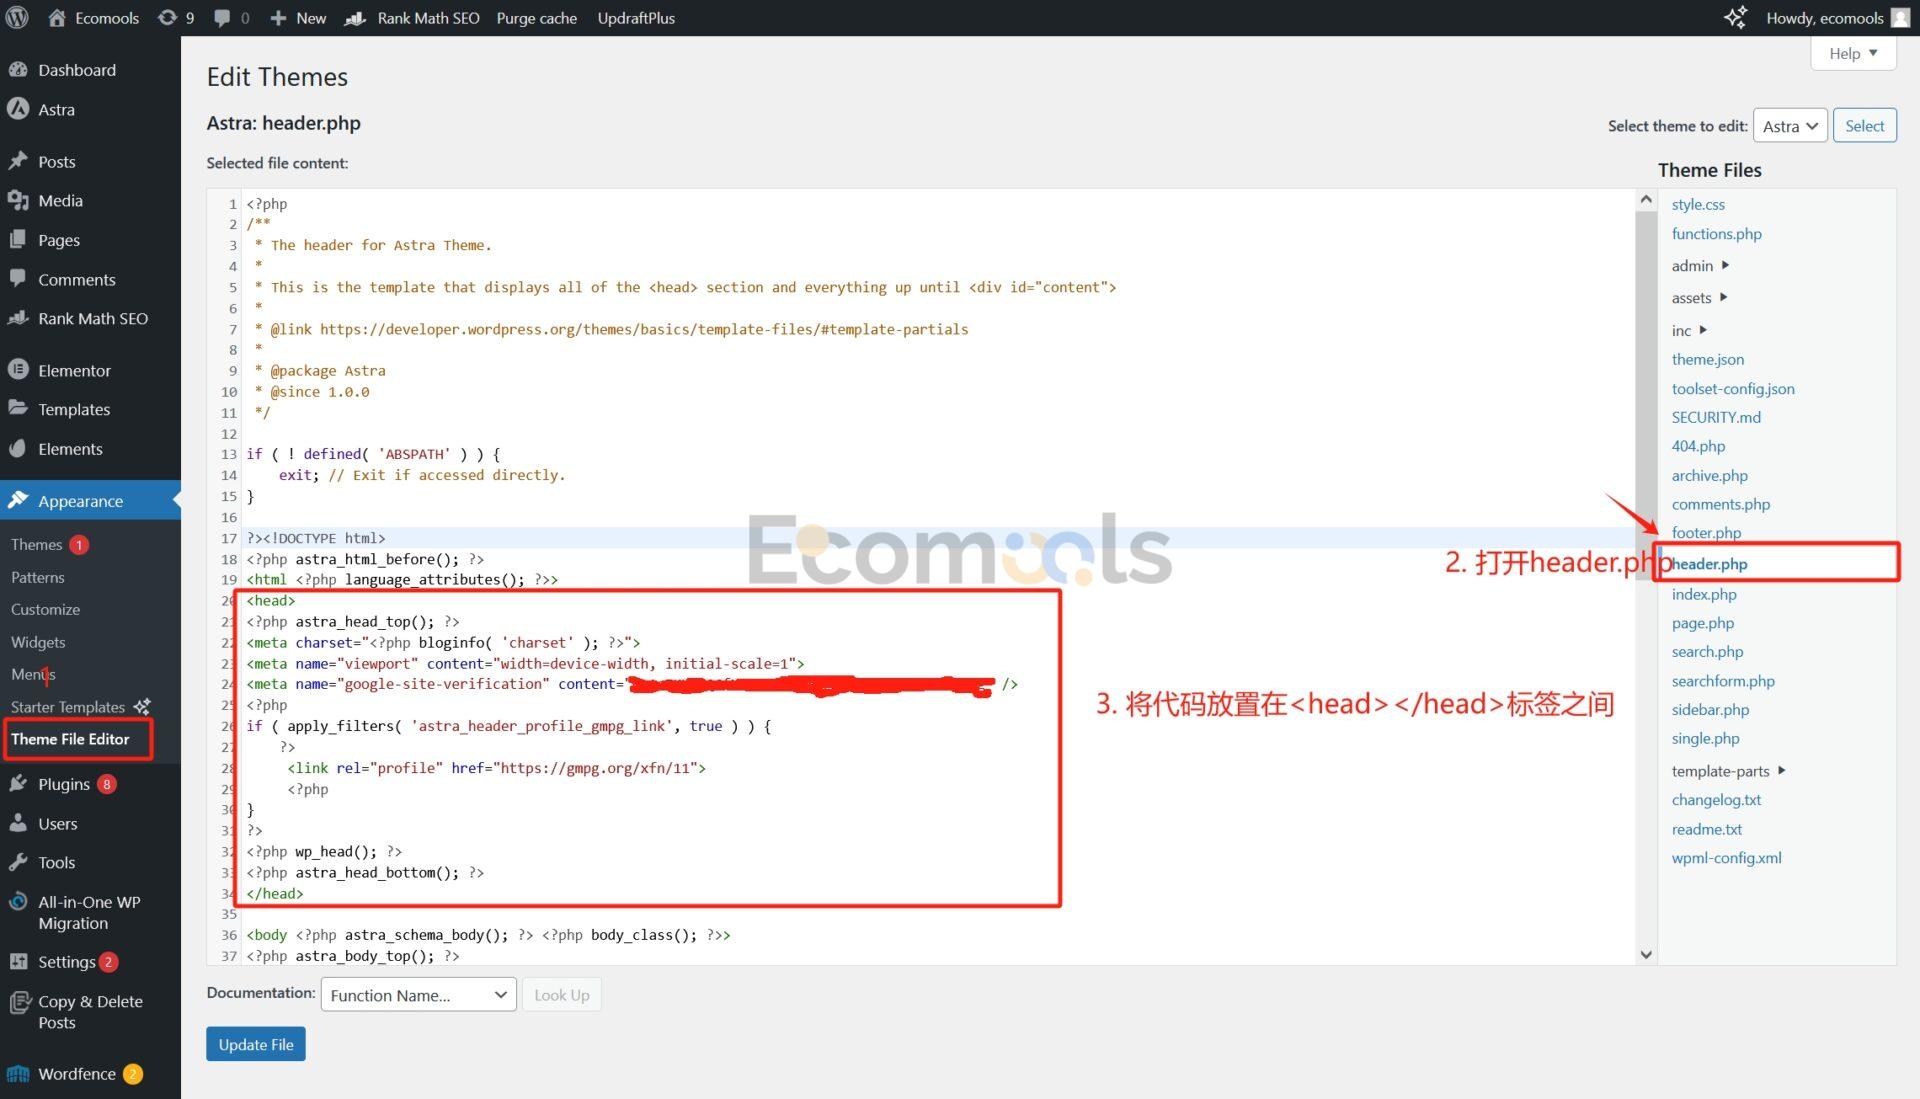Click the Select theme button
This screenshot has height=1099, width=1920.
[x=1864, y=126]
